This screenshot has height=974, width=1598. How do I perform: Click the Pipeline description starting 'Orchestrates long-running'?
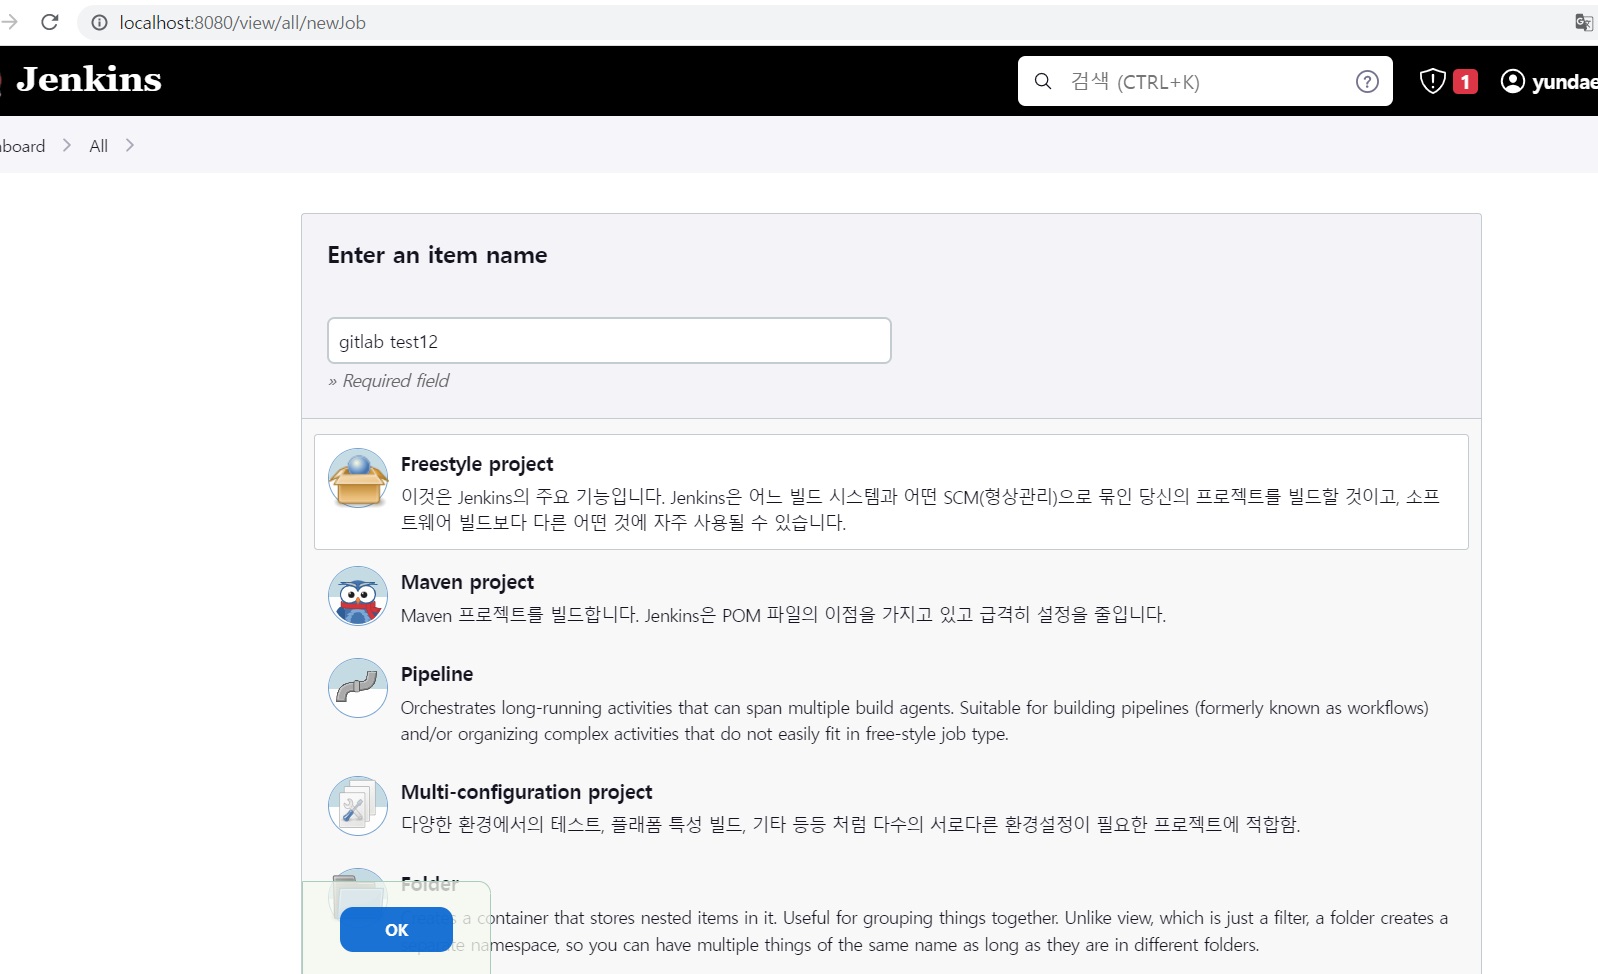(x=915, y=721)
